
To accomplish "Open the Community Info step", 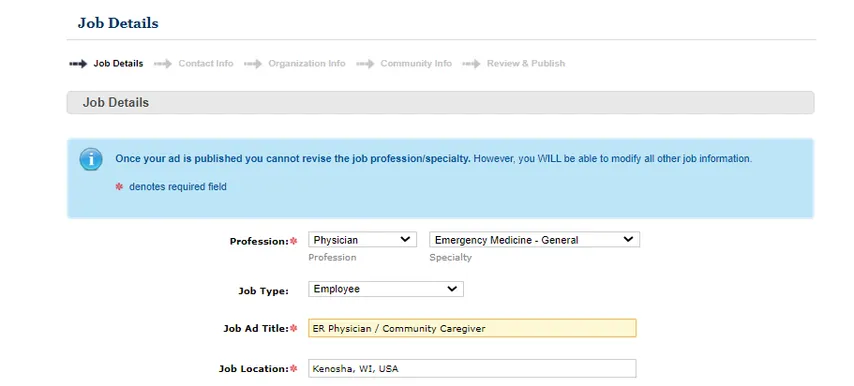I will [416, 64].
